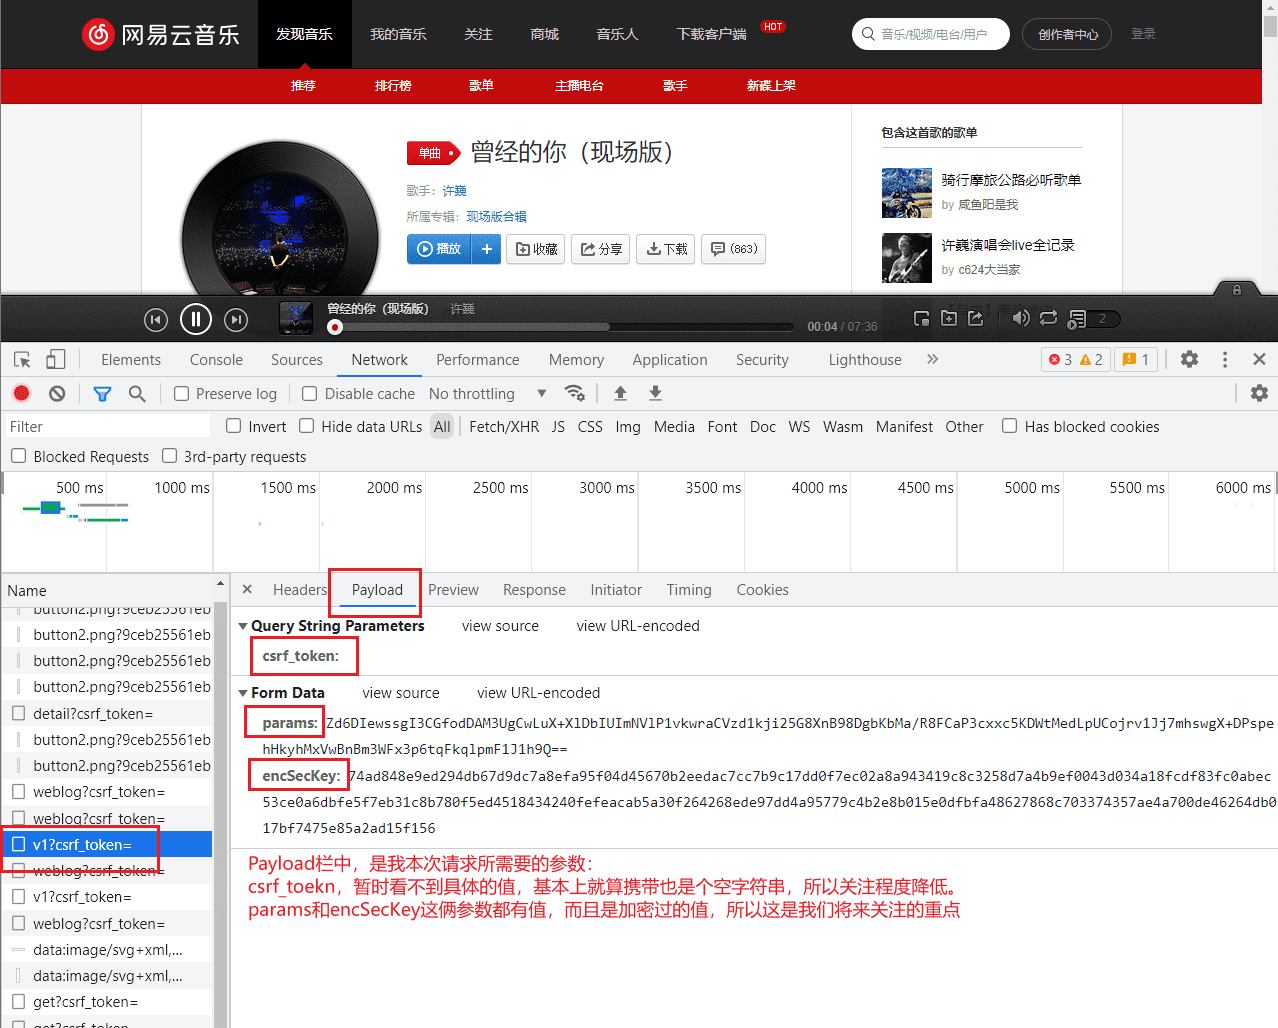1278x1028 pixels.
Task: Check 3rd-party requests checkbox
Action: [170, 456]
